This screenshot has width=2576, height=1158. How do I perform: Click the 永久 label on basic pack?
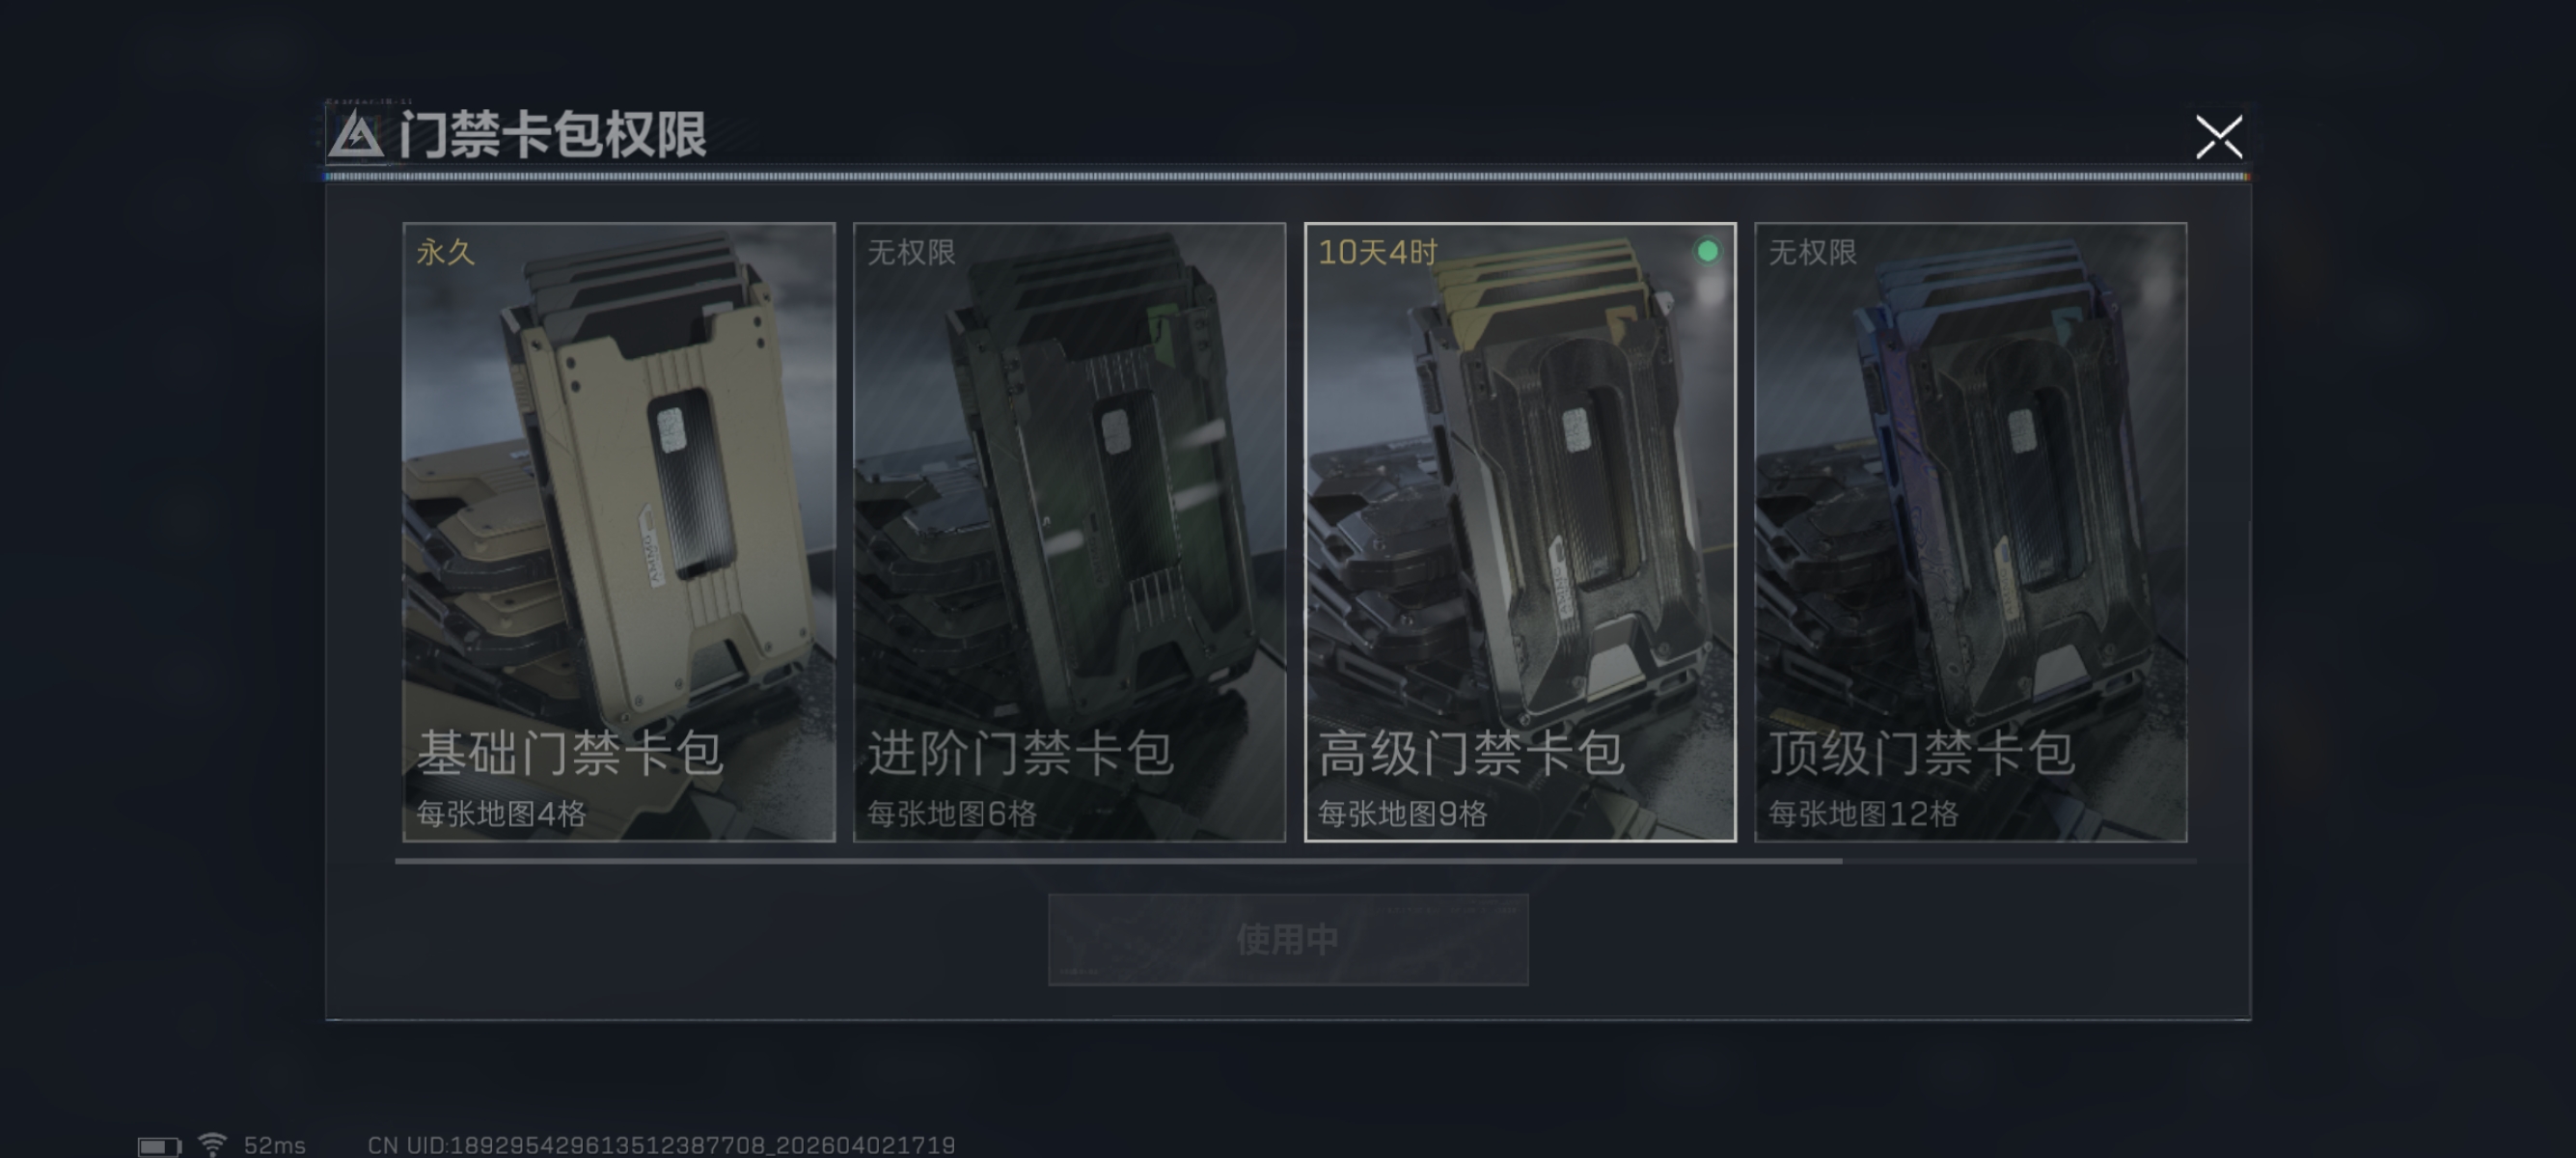445,252
